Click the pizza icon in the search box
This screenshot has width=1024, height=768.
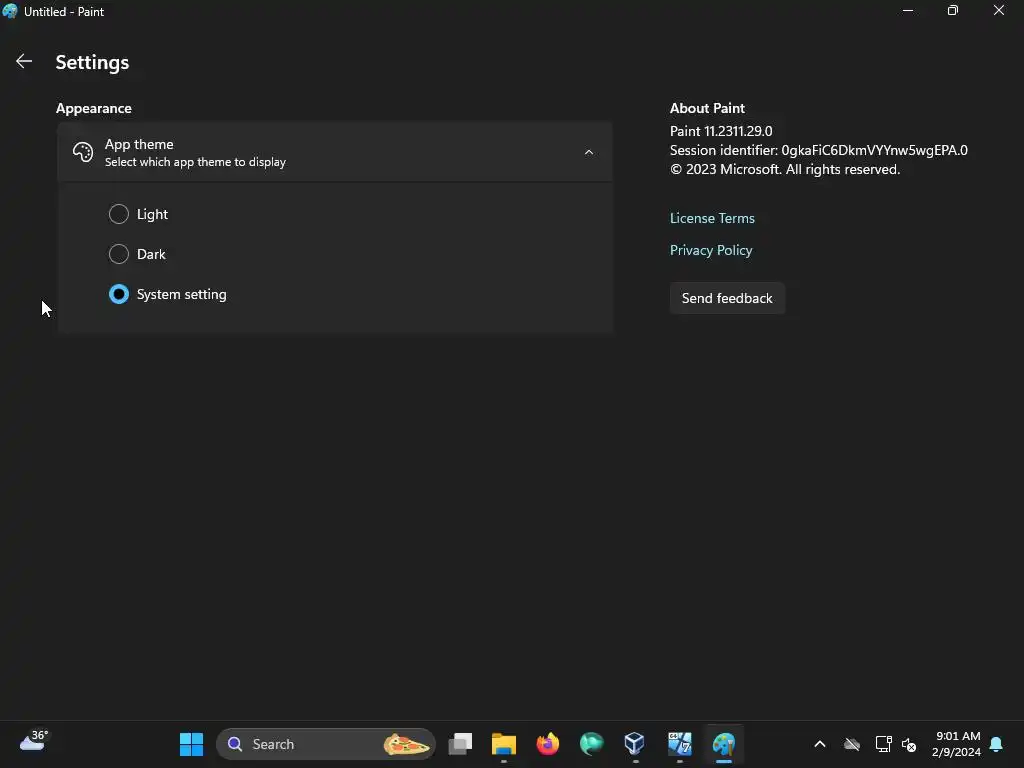(406, 744)
